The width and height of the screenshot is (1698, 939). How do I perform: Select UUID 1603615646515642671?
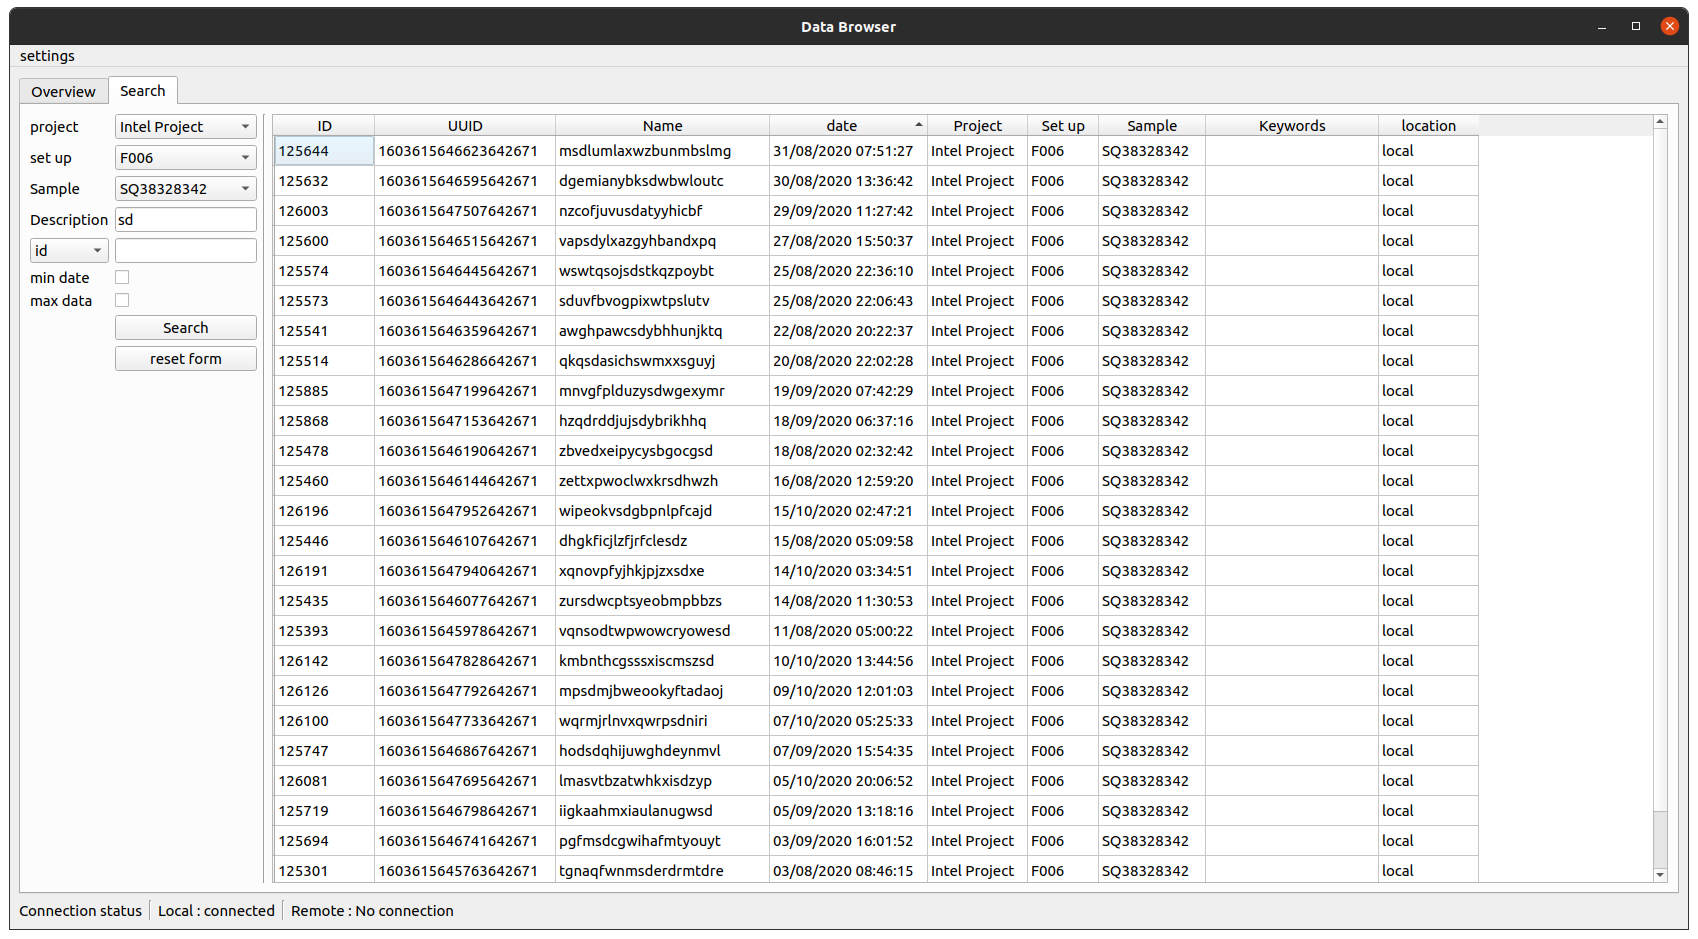[465, 241]
